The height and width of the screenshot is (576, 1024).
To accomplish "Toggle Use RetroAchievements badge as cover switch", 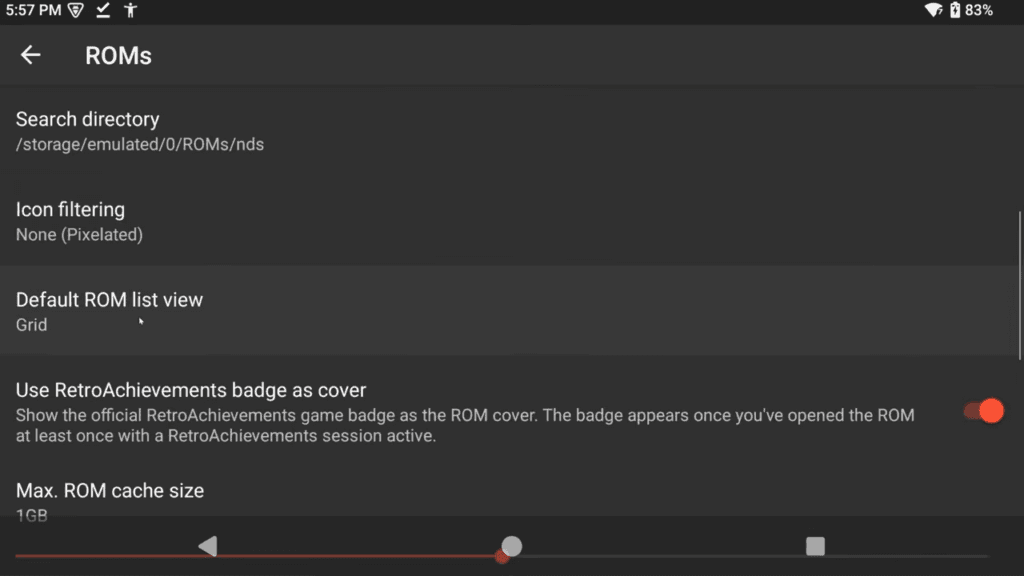I will 984,411.
